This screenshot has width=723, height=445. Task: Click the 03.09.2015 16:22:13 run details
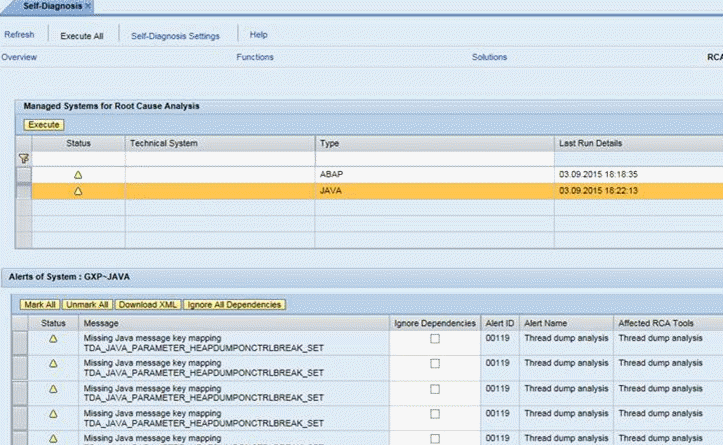tap(598, 191)
